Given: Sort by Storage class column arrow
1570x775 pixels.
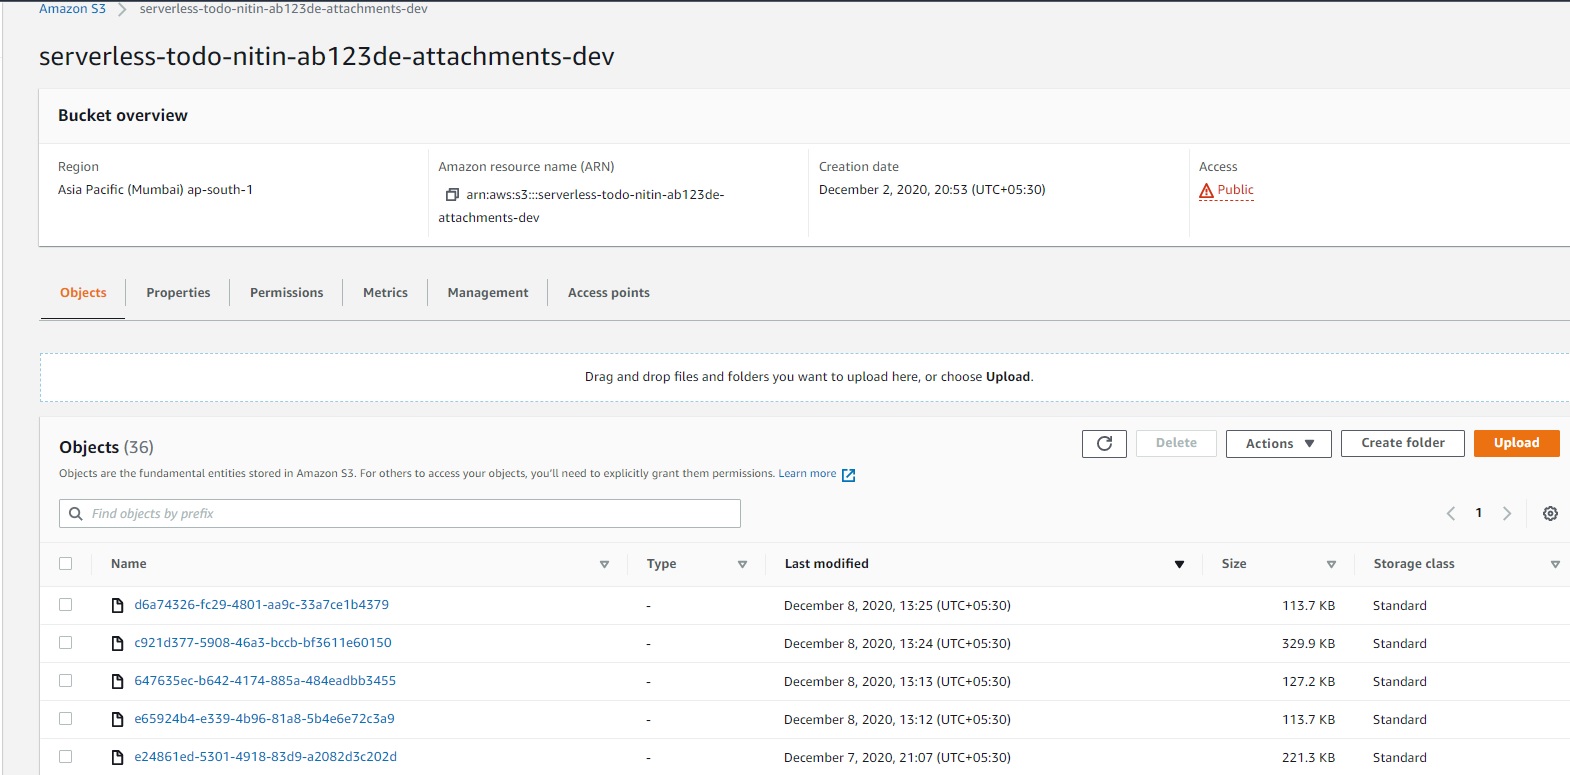Looking at the screenshot, I should tap(1555, 565).
